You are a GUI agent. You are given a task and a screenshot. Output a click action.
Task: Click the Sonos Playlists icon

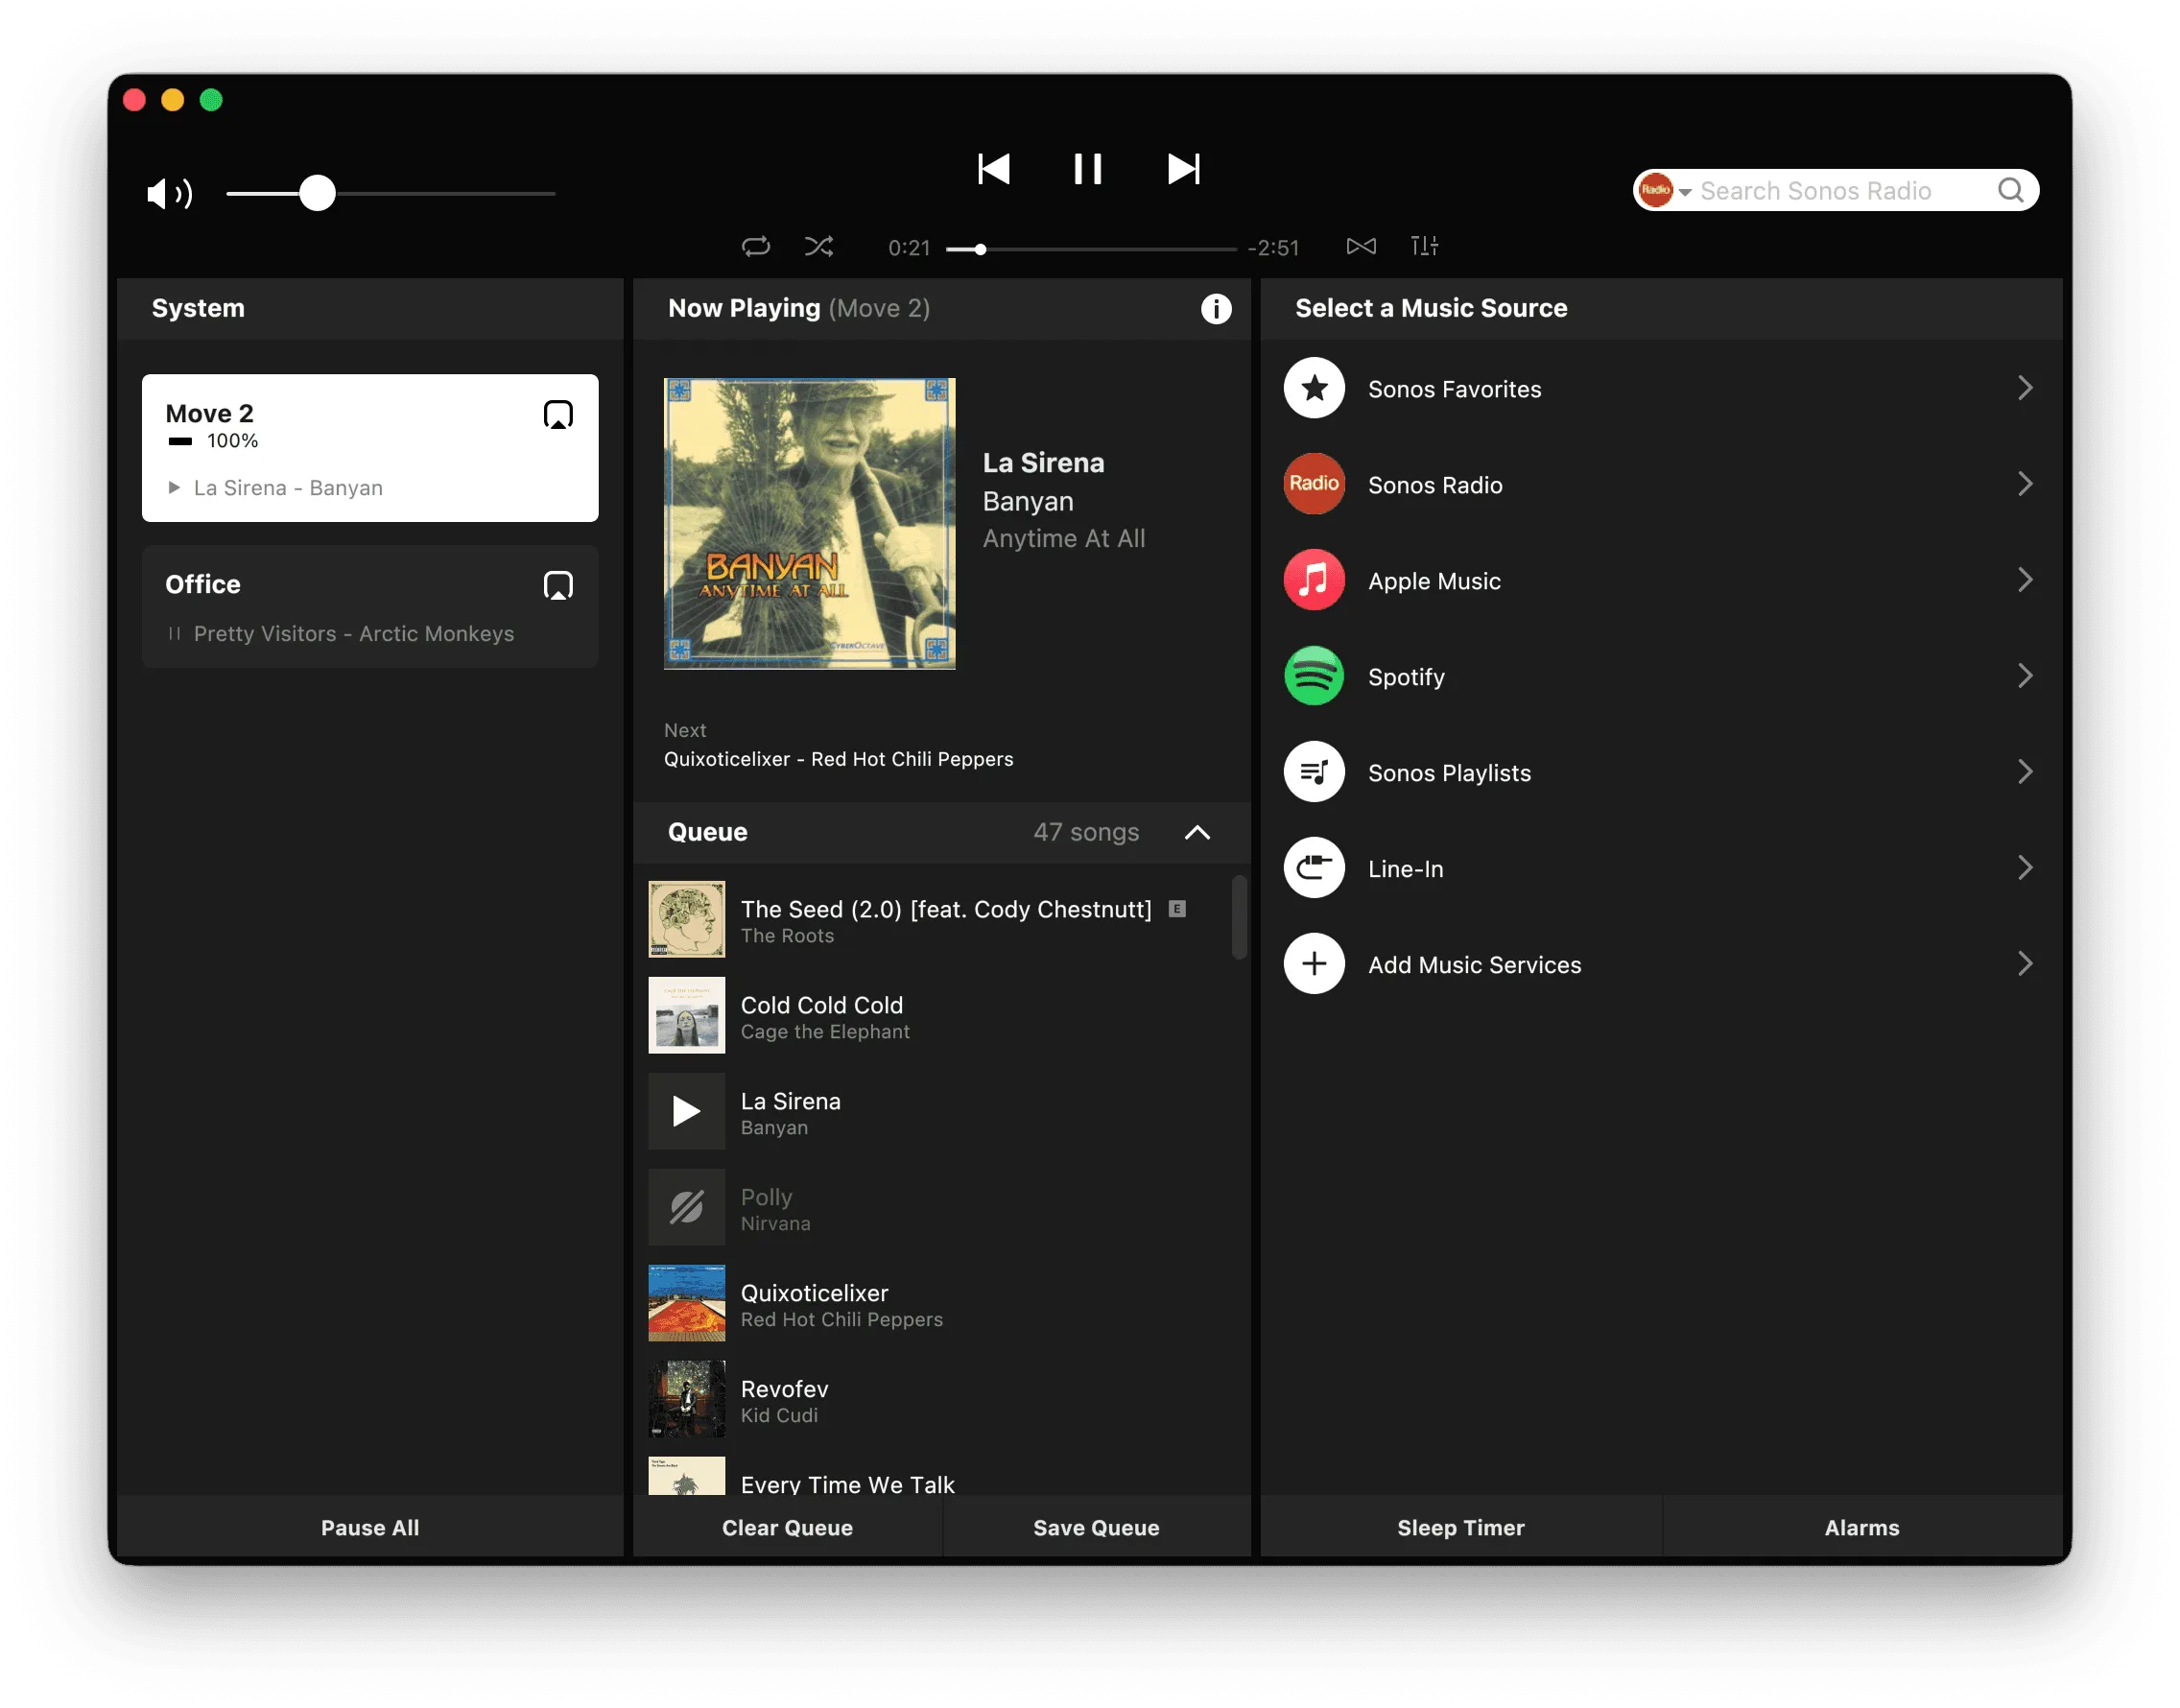(1314, 772)
